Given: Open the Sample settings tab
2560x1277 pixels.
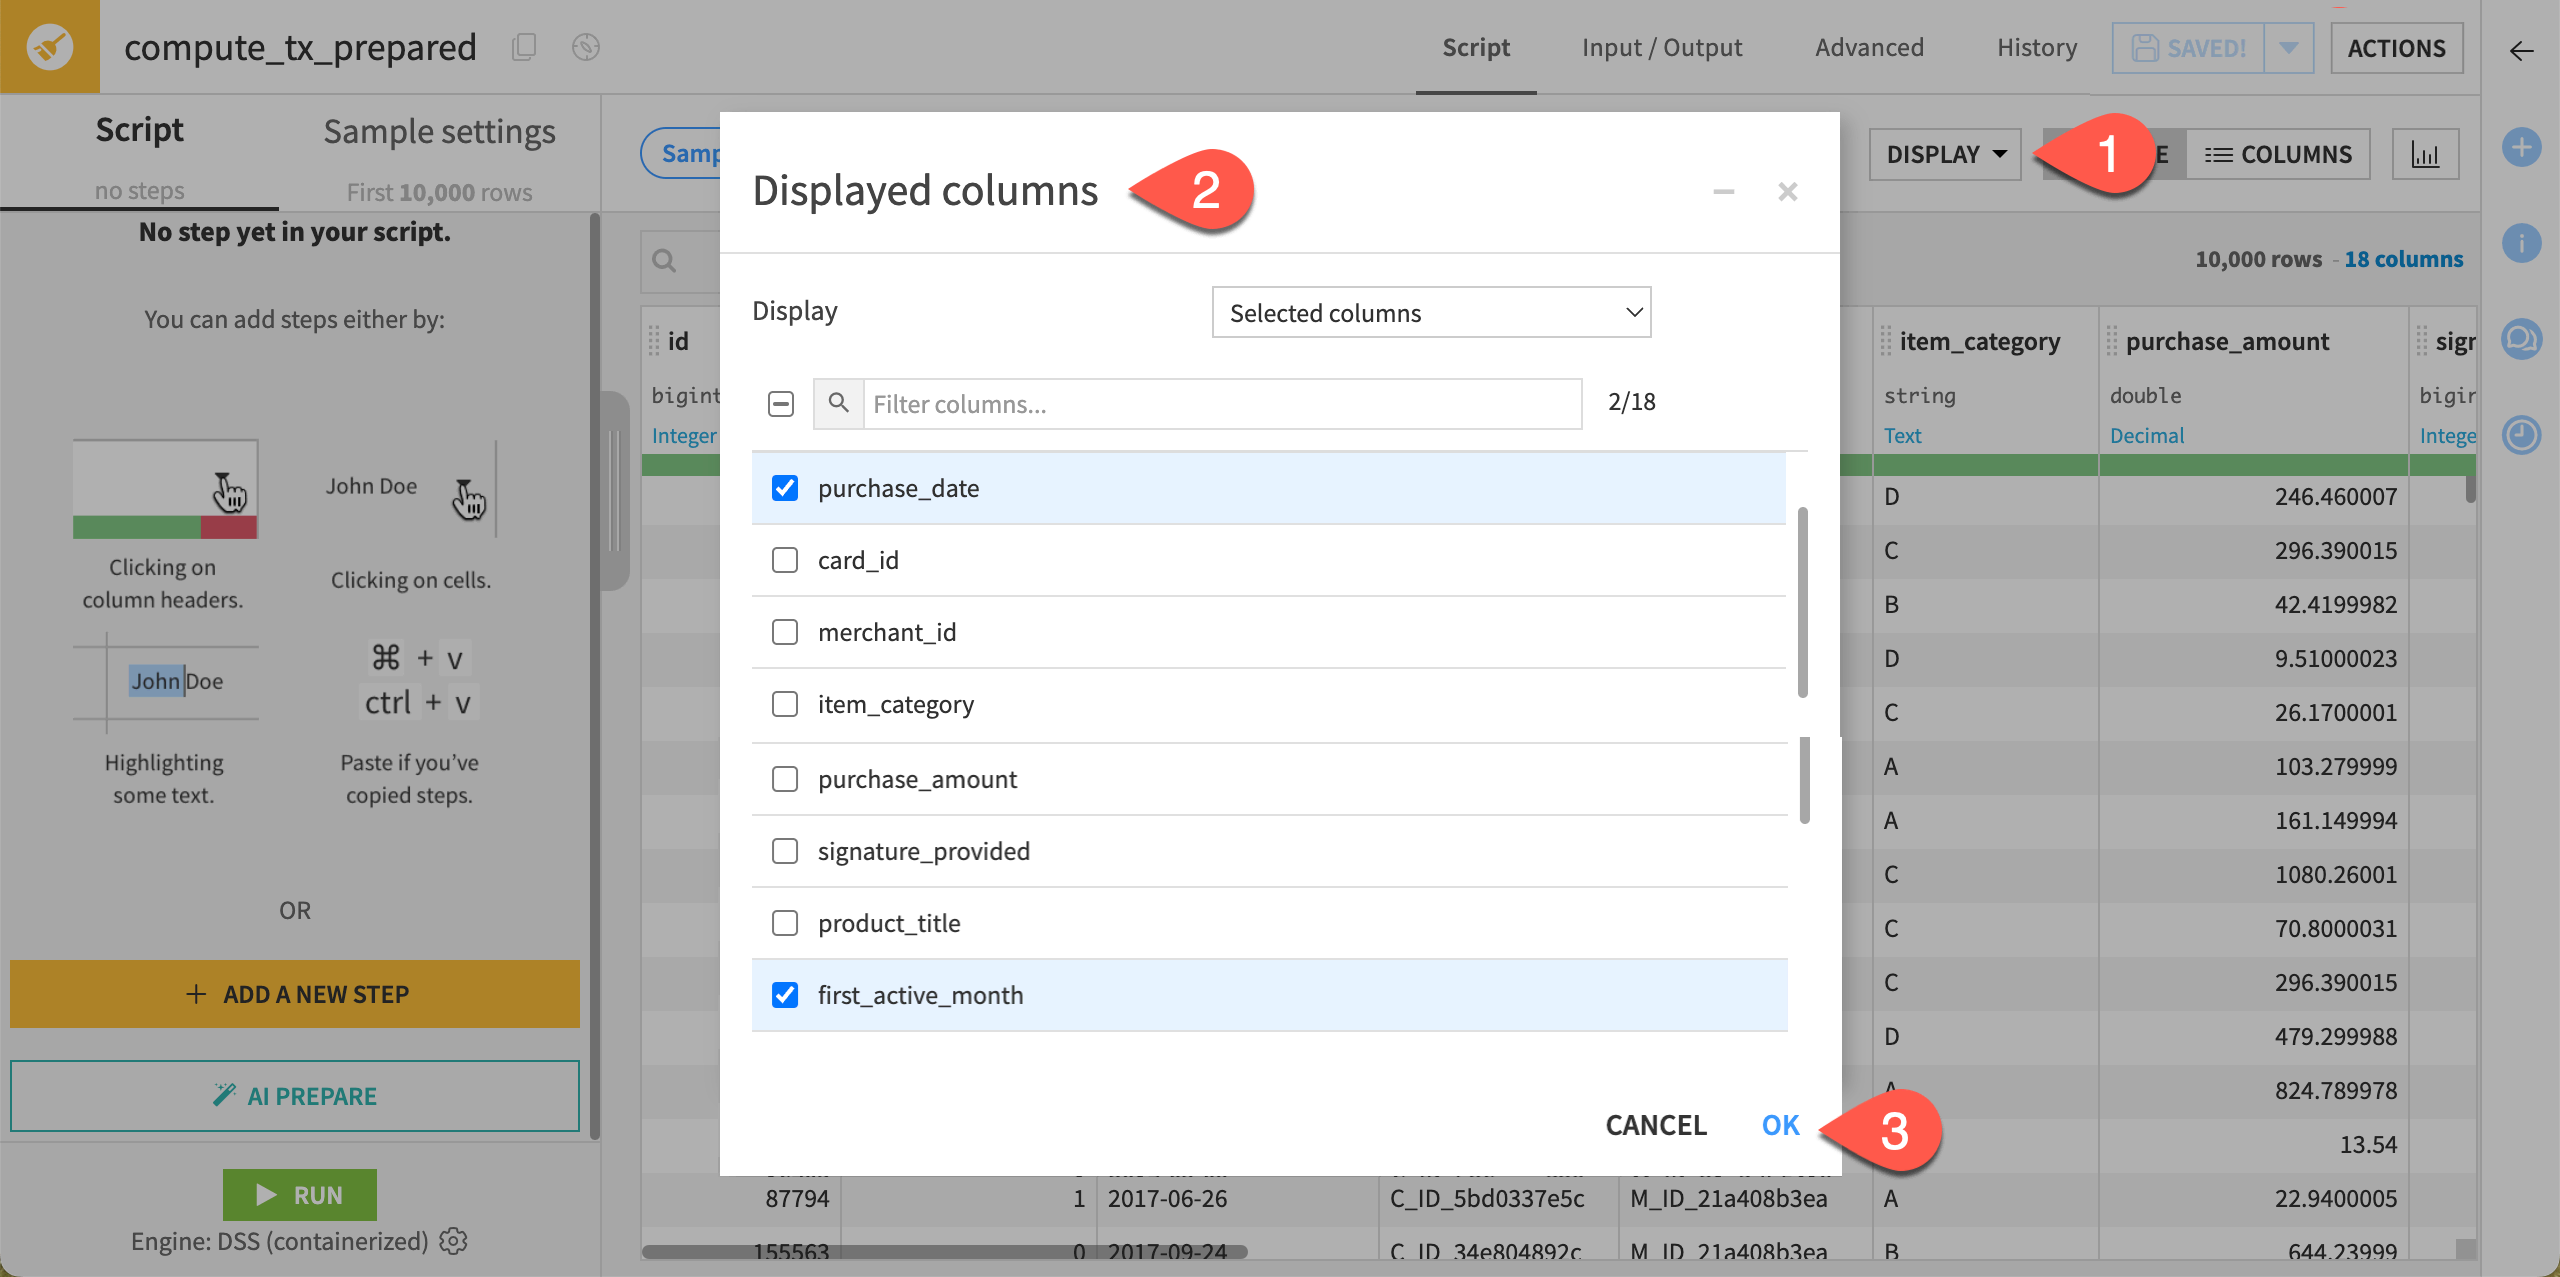Looking at the screenshot, I should coord(439,132).
